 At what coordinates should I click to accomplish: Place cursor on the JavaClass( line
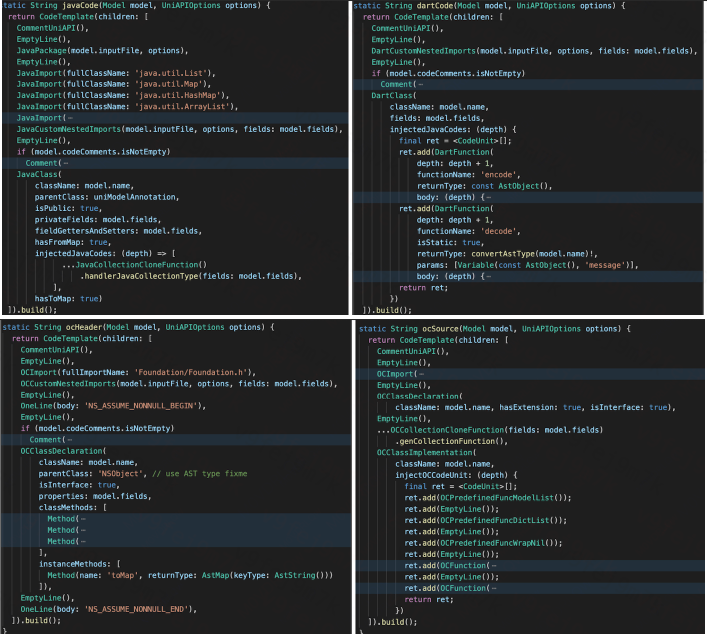tap(39, 175)
